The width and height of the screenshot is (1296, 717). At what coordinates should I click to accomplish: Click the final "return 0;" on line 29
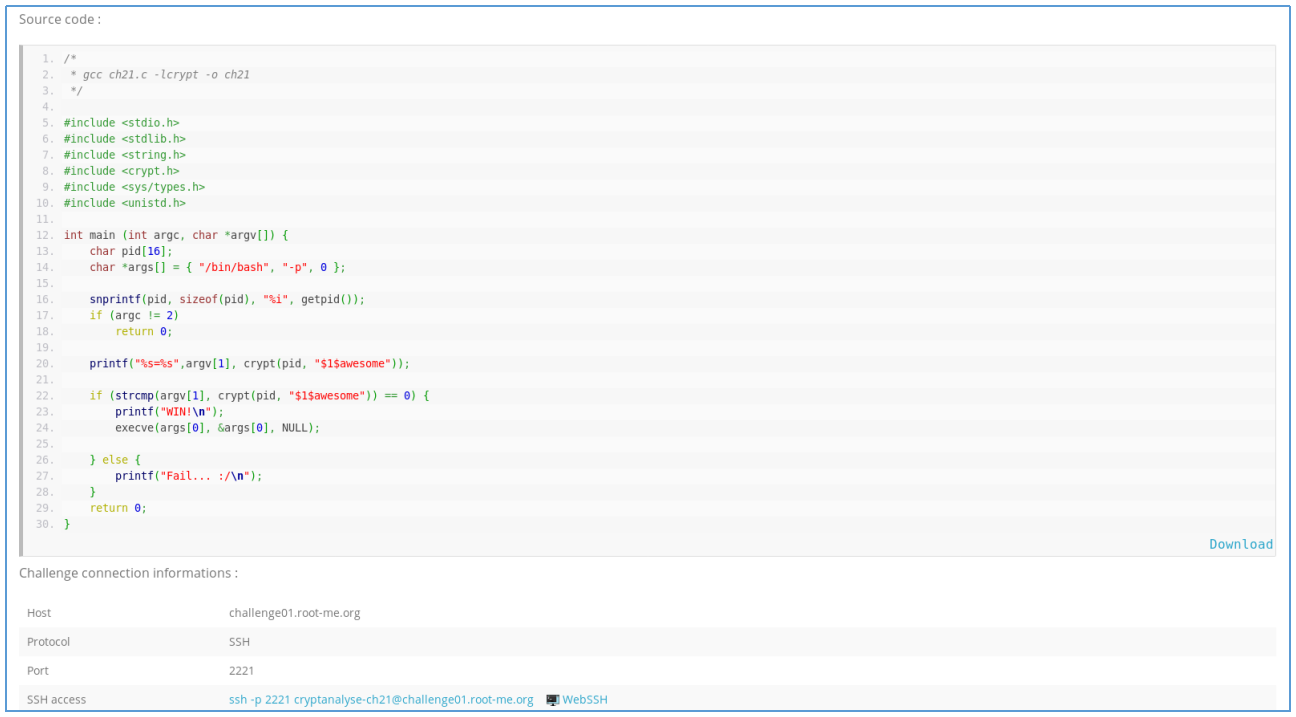click(x=118, y=507)
